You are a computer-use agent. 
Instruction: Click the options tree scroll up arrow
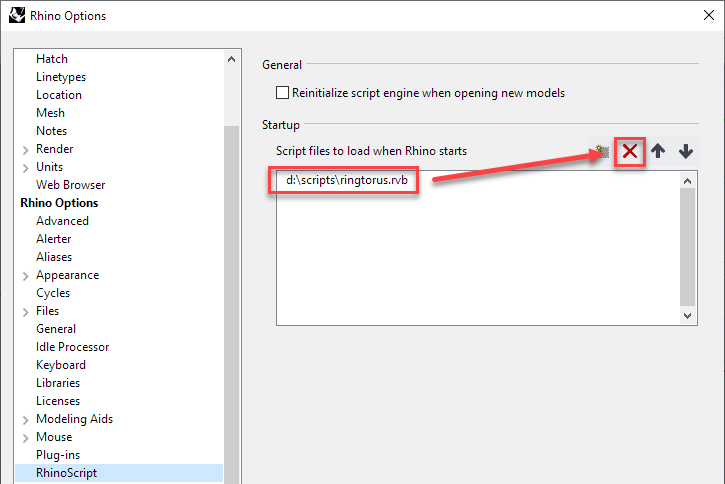232,59
